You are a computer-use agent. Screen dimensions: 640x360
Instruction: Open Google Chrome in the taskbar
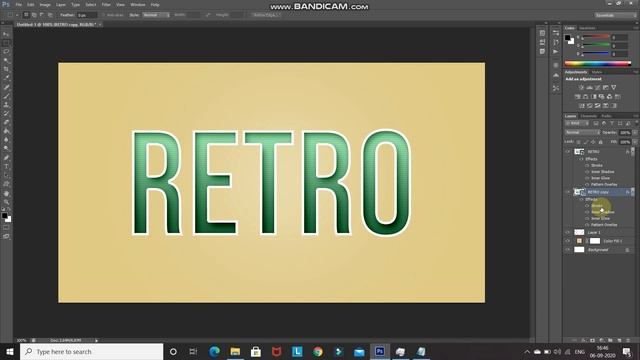coord(318,351)
